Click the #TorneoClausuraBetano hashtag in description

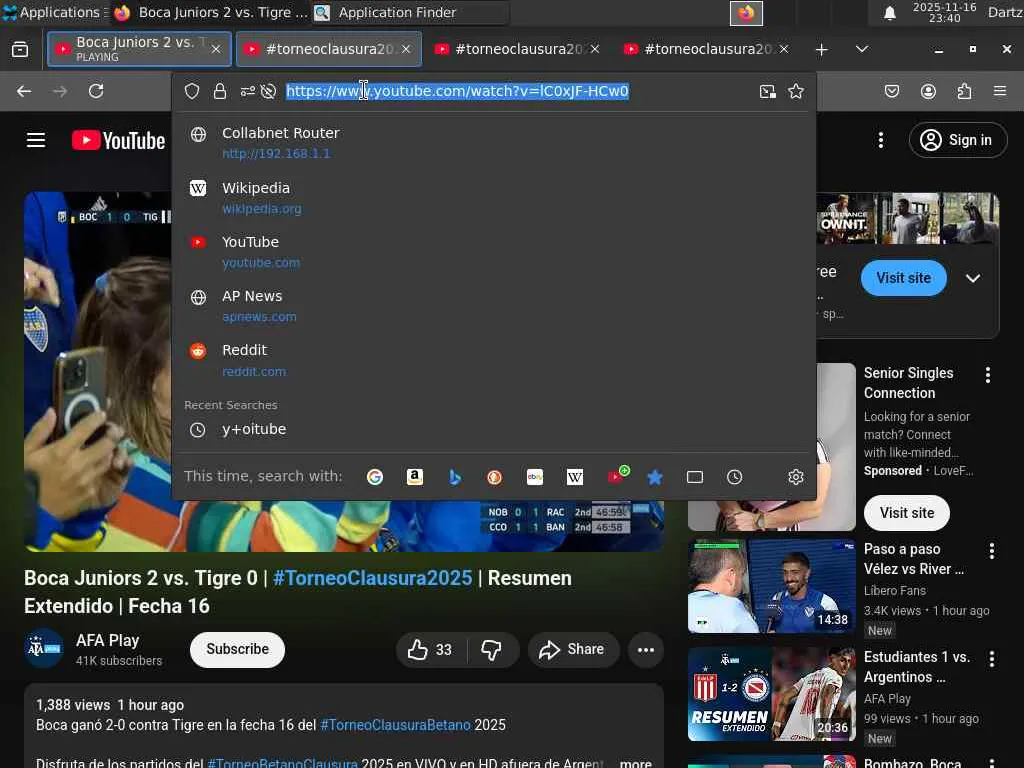[395, 726]
